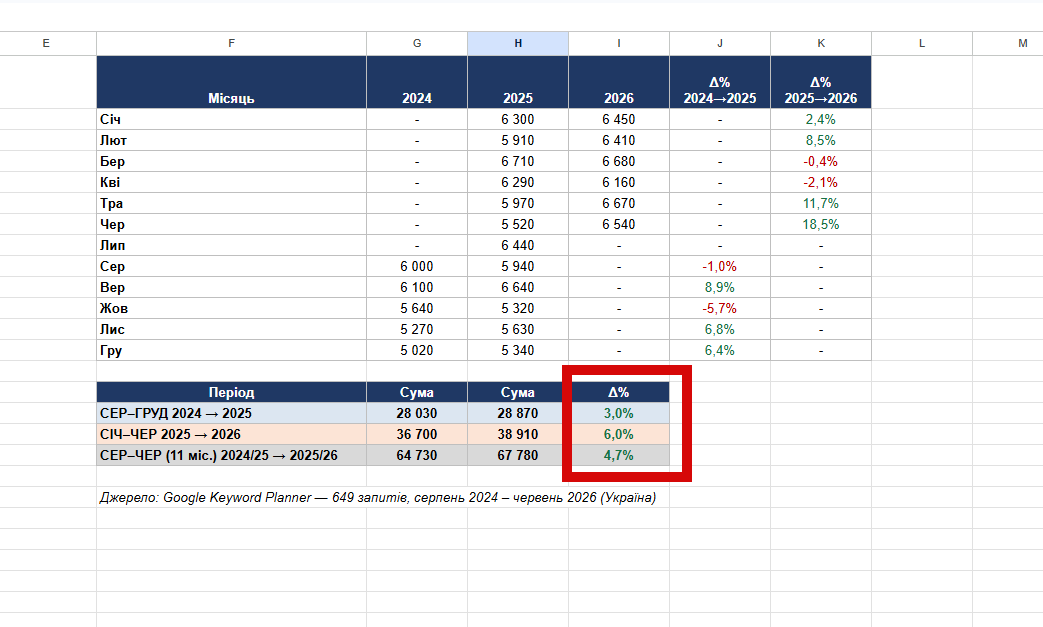Click the 6,0% summary delta cell
The width and height of the screenshot is (1043, 627).
619,434
